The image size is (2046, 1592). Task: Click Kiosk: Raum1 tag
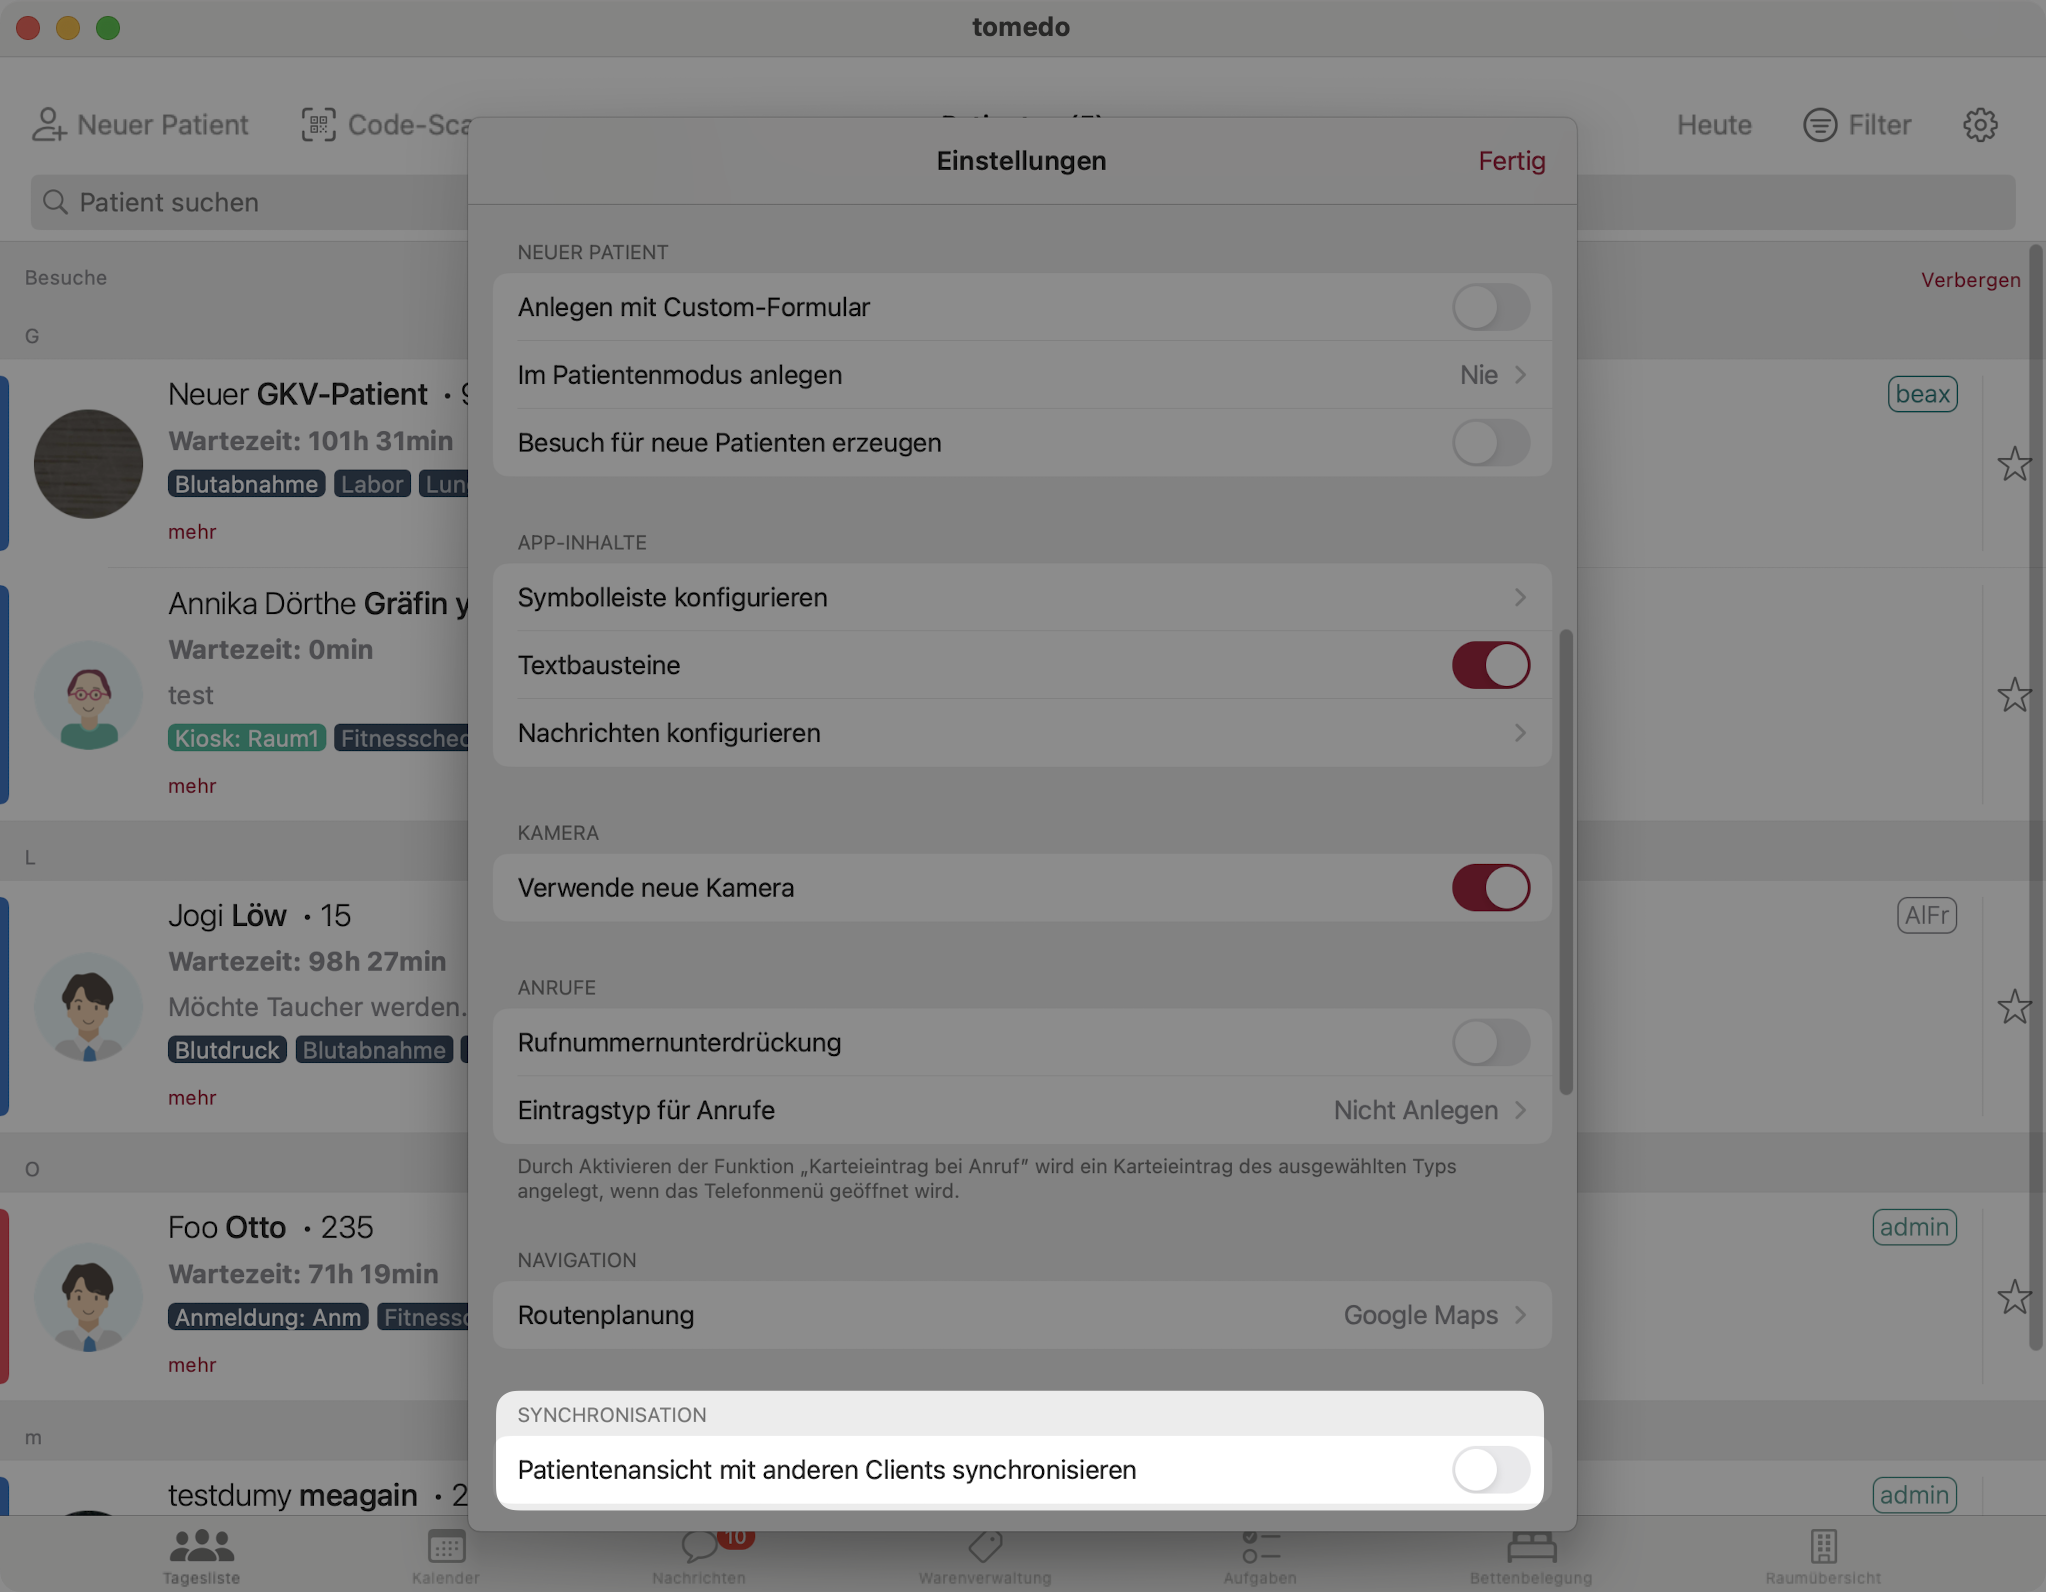pos(246,738)
